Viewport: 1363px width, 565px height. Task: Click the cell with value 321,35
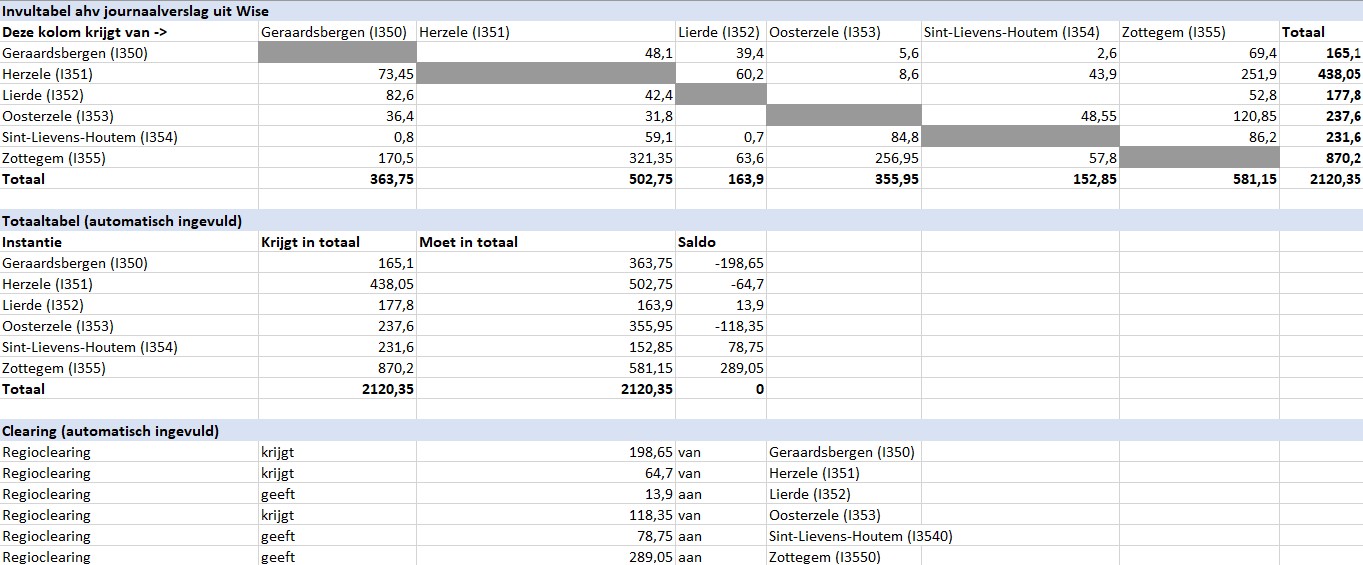[546, 158]
